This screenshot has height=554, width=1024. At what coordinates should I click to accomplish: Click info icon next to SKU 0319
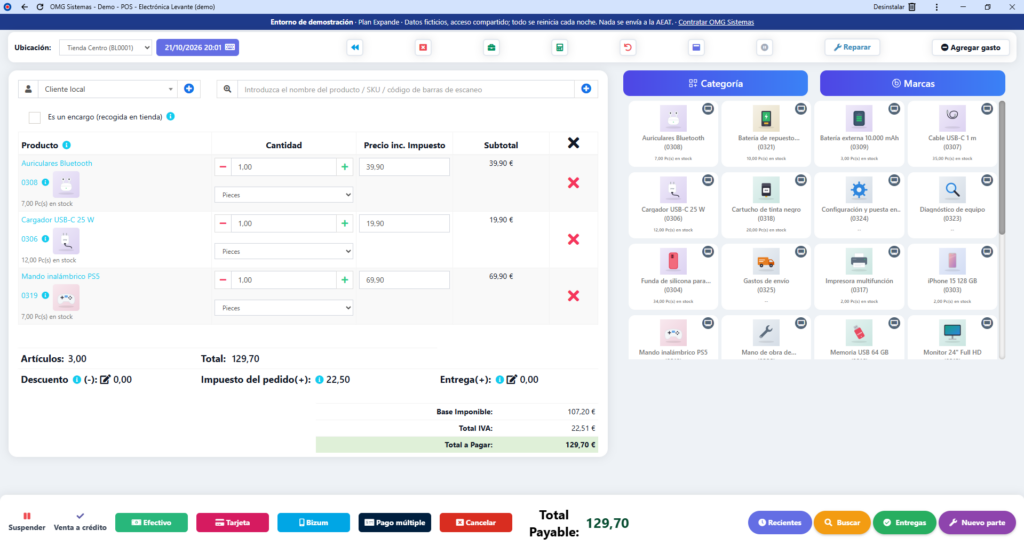click(x=45, y=295)
